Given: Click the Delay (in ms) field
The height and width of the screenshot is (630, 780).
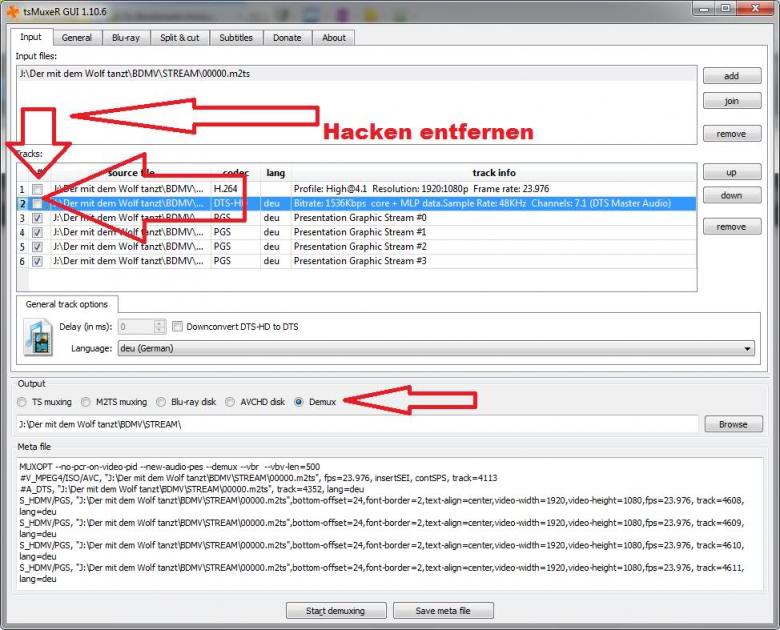Looking at the screenshot, I should [136, 326].
